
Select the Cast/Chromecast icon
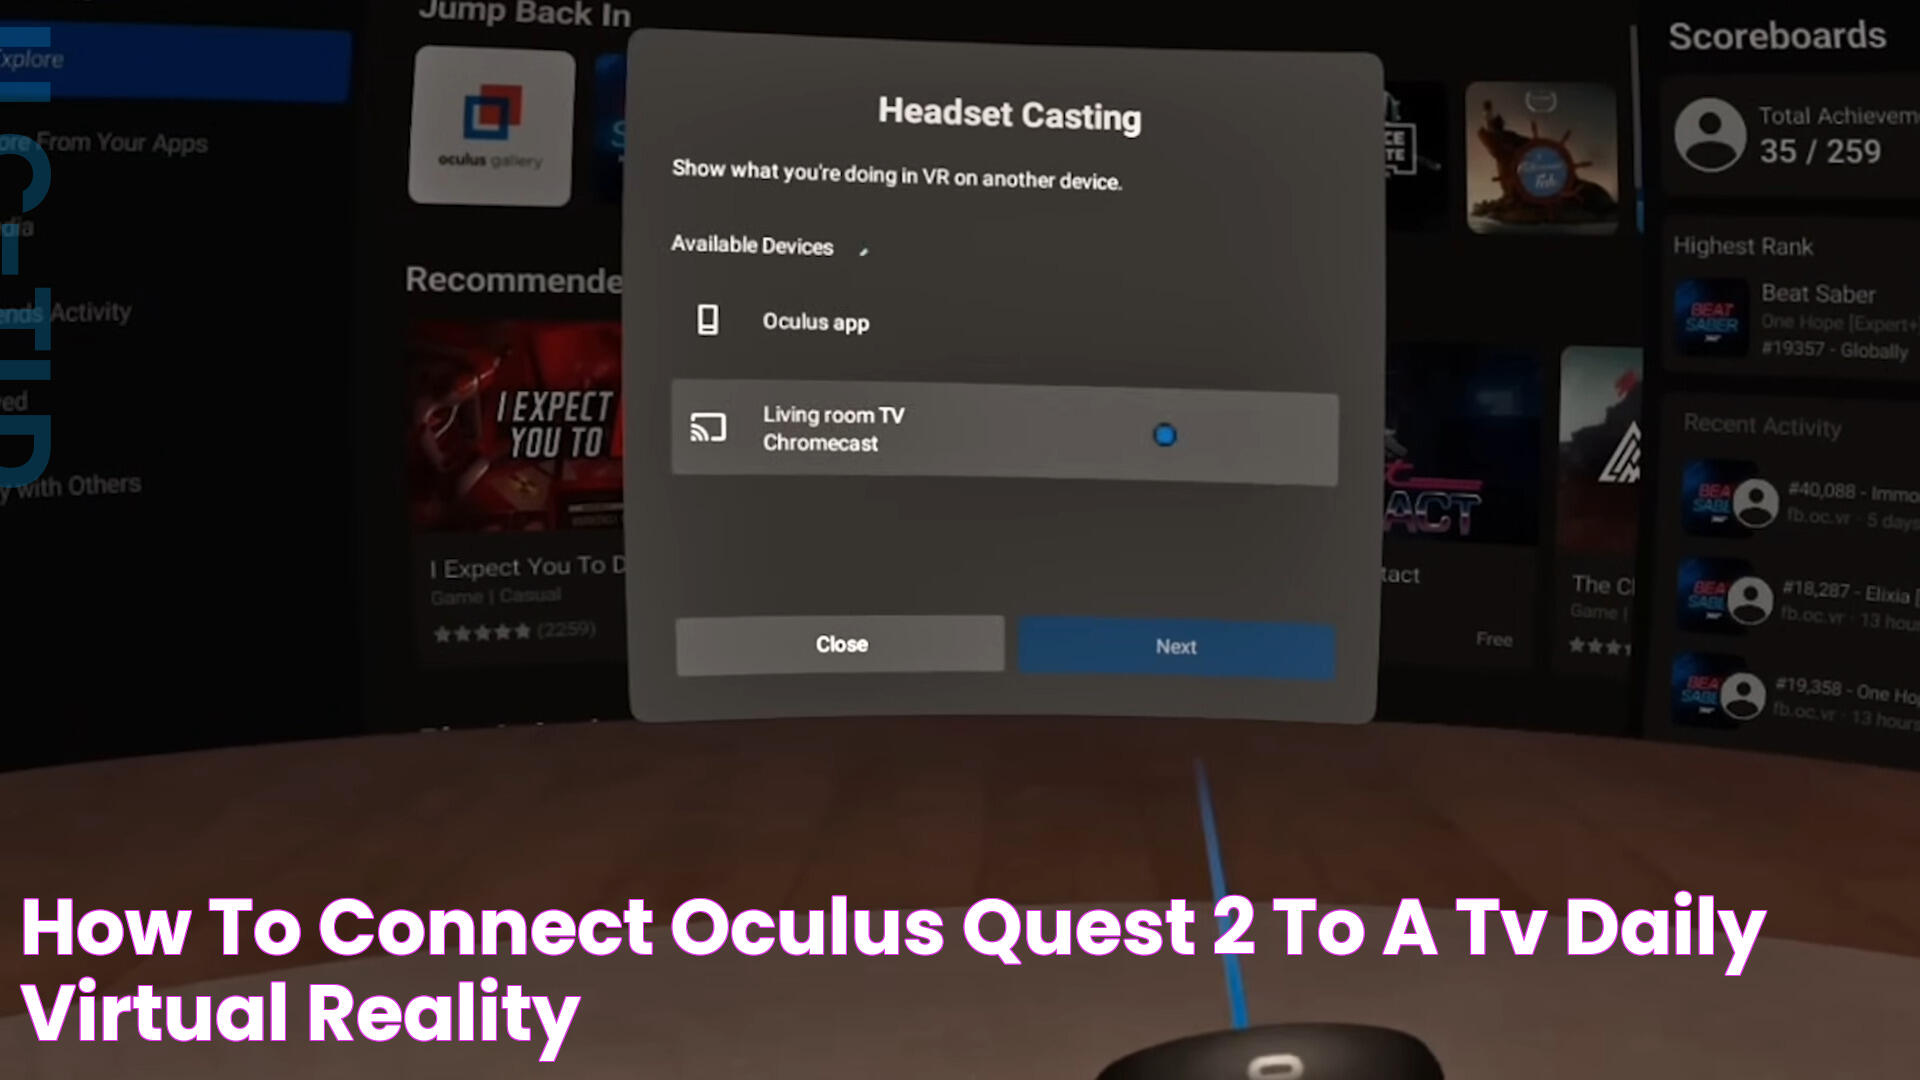coord(709,429)
